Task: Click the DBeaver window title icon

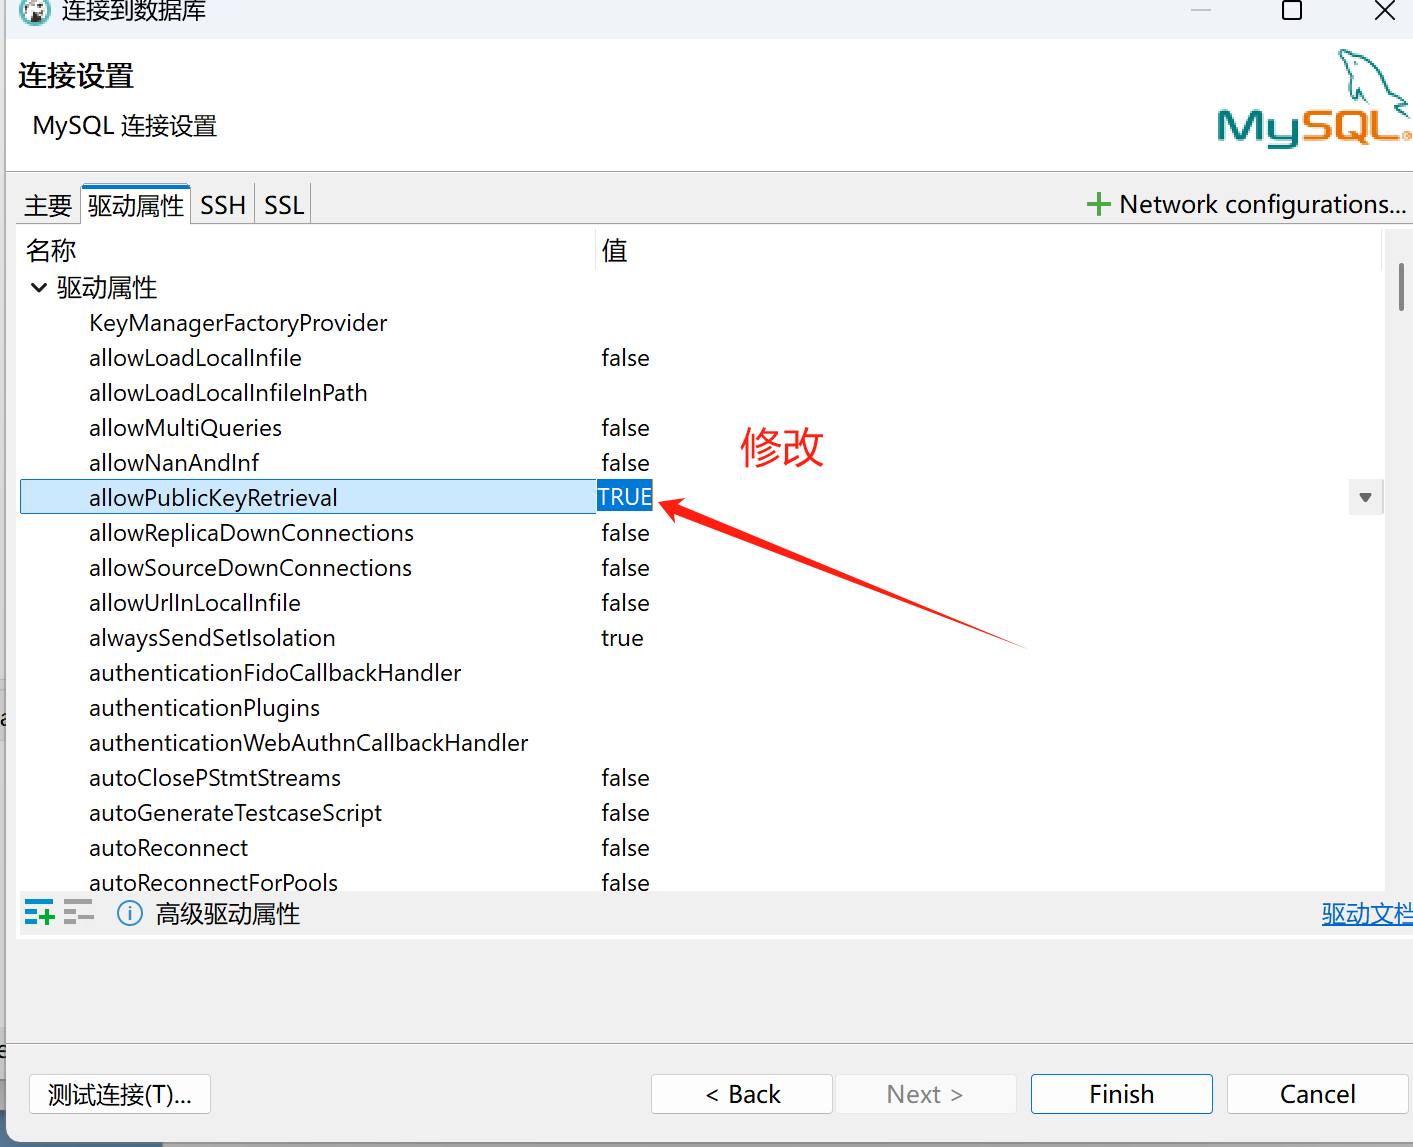Action: (x=34, y=11)
